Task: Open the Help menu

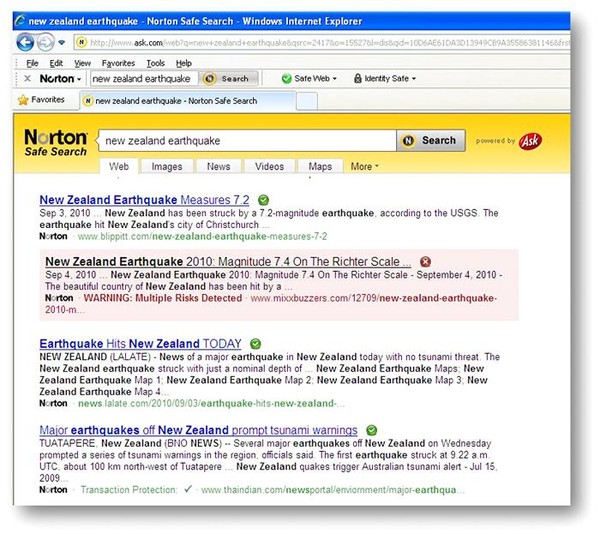Action: (x=184, y=63)
